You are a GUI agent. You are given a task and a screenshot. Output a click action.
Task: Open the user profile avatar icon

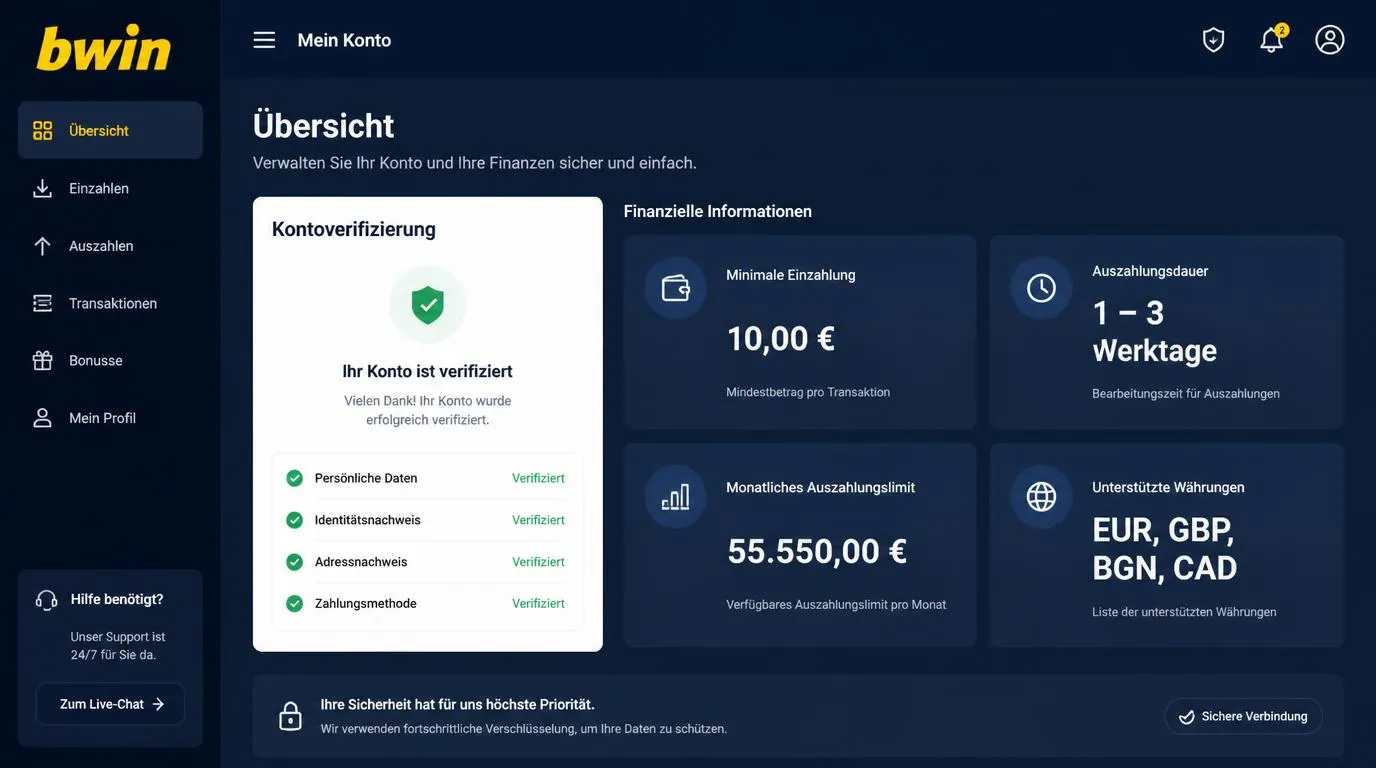point(1330,40)
